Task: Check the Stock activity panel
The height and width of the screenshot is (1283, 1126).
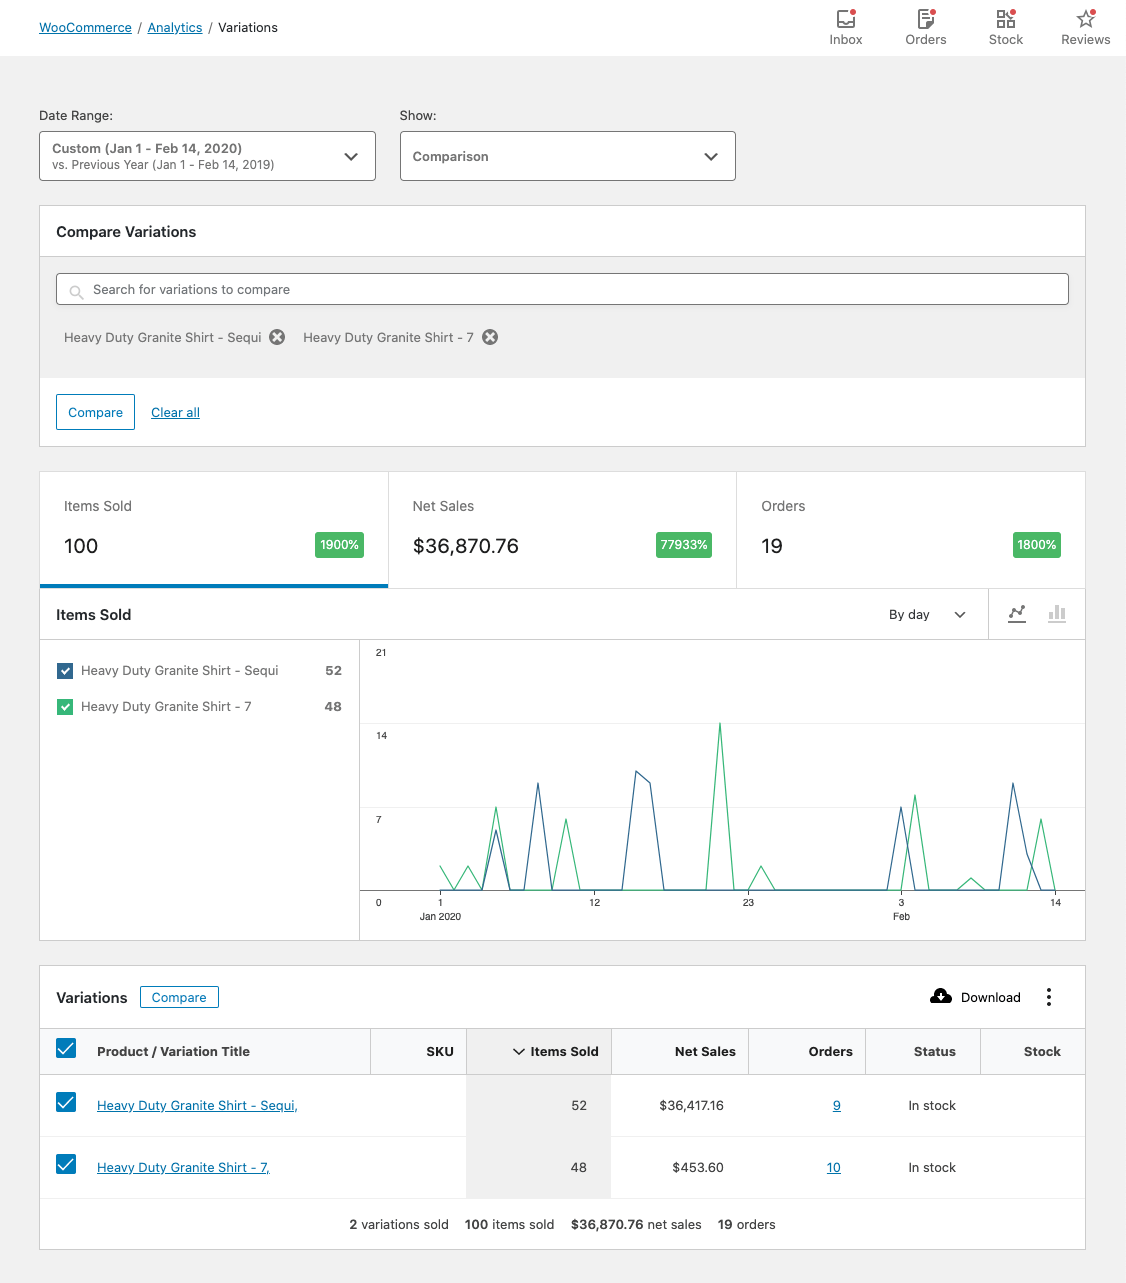Action: [1005, 25]
